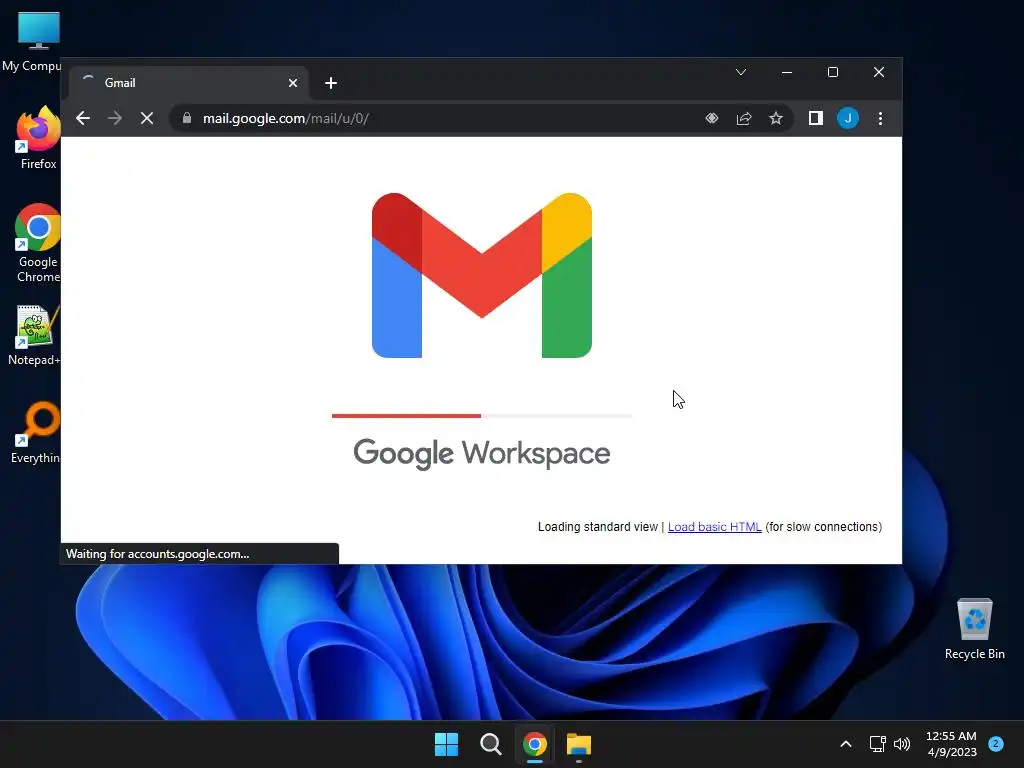Expand the tab search dropdown chevron

(741, 72)
